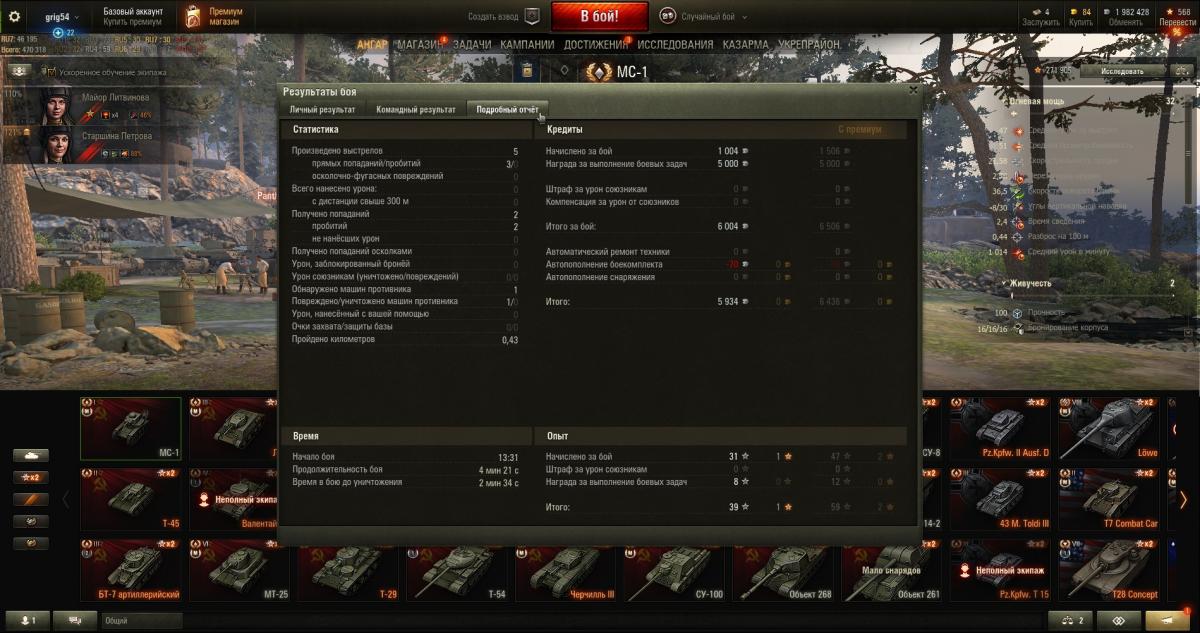Open the МАГАЗИН menu section

click(x=420, y=45)
